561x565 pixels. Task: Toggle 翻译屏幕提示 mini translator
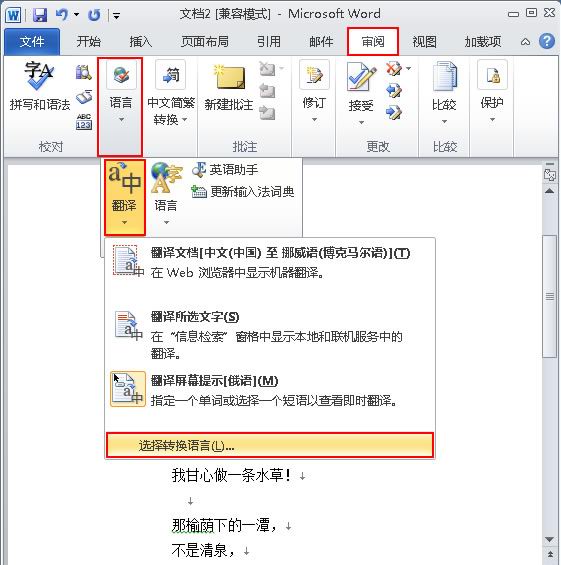[270, 390]
